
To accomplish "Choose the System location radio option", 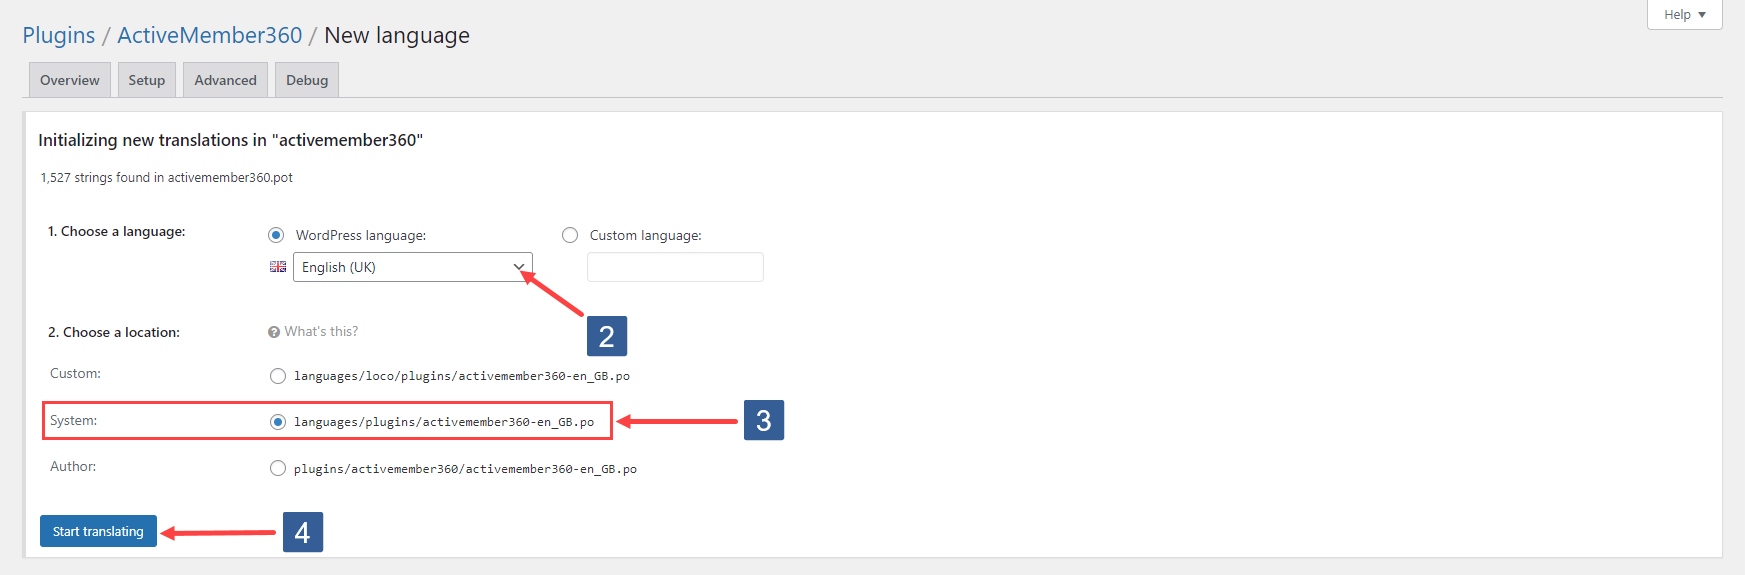I will tap(278, 422).
